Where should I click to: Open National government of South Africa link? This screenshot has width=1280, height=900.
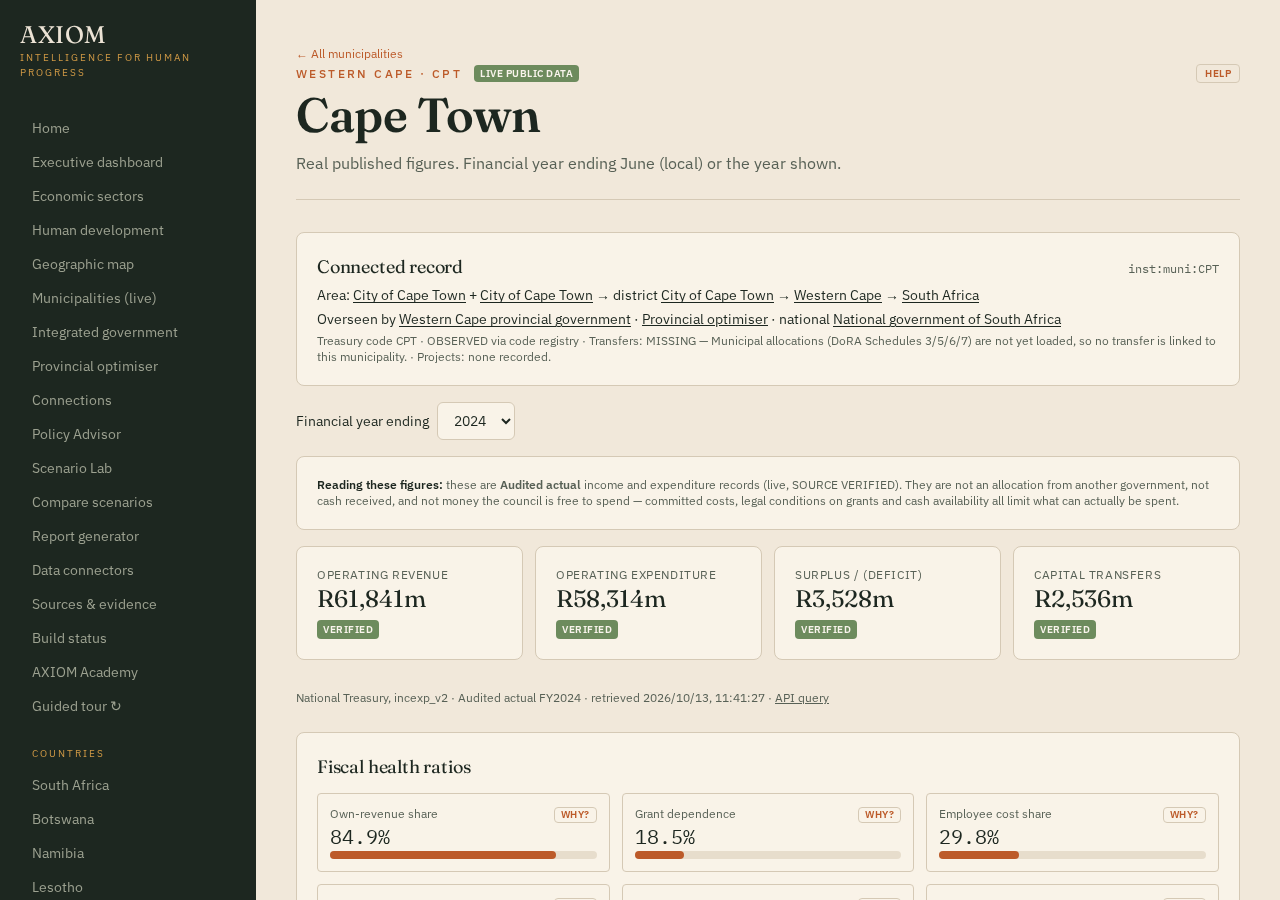coord(947,319)
